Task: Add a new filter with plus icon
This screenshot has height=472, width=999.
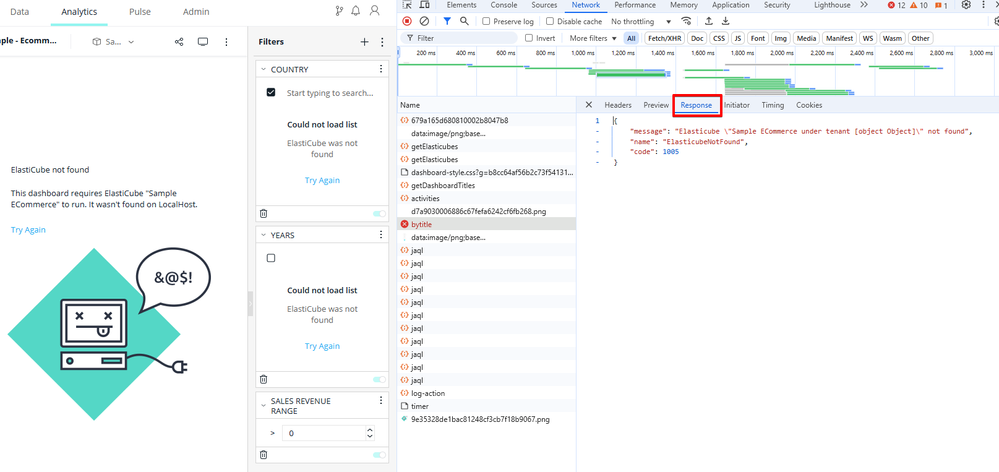Action: tap(365, 42)
